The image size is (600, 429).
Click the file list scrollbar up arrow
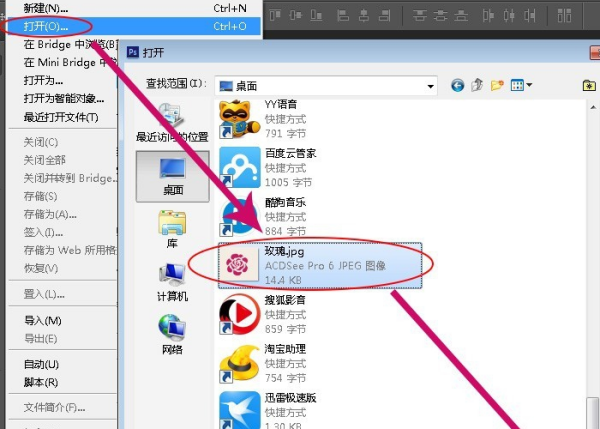tap(593, 107)
